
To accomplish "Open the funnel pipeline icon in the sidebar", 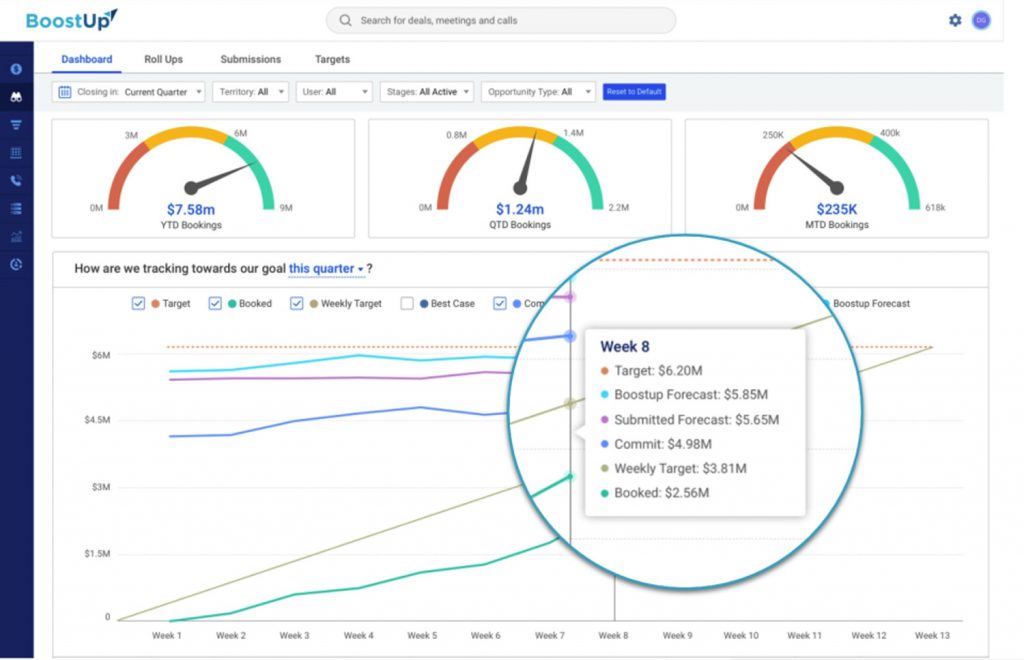I will coord(16,125).
